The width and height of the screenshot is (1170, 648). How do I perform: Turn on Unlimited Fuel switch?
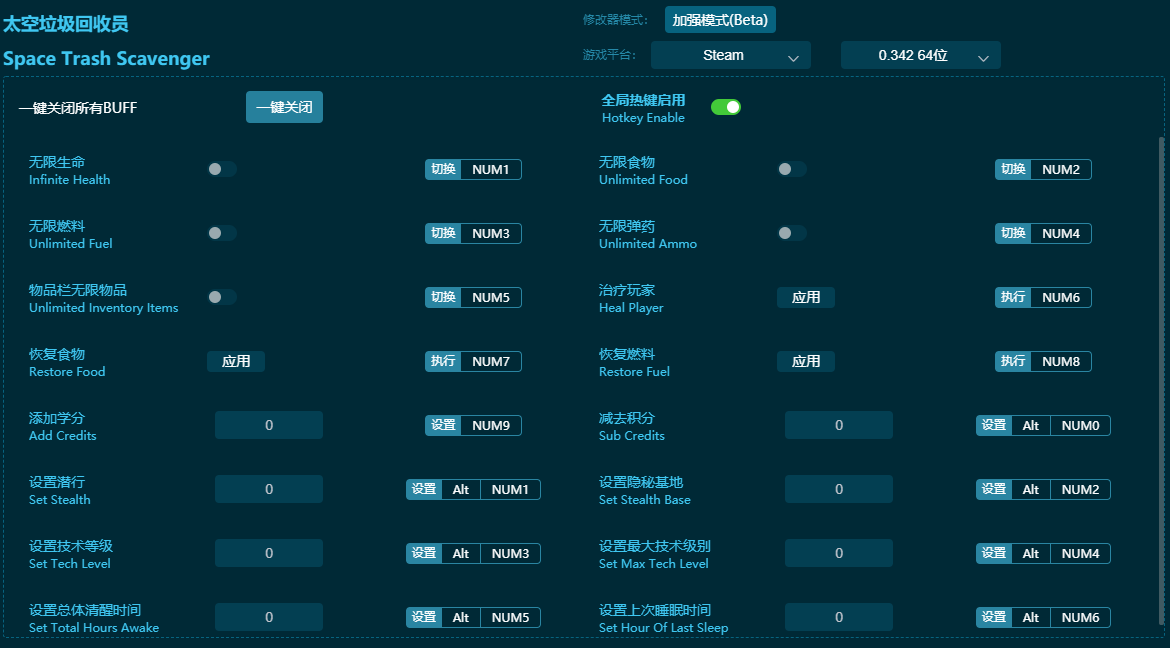[221, 233]
